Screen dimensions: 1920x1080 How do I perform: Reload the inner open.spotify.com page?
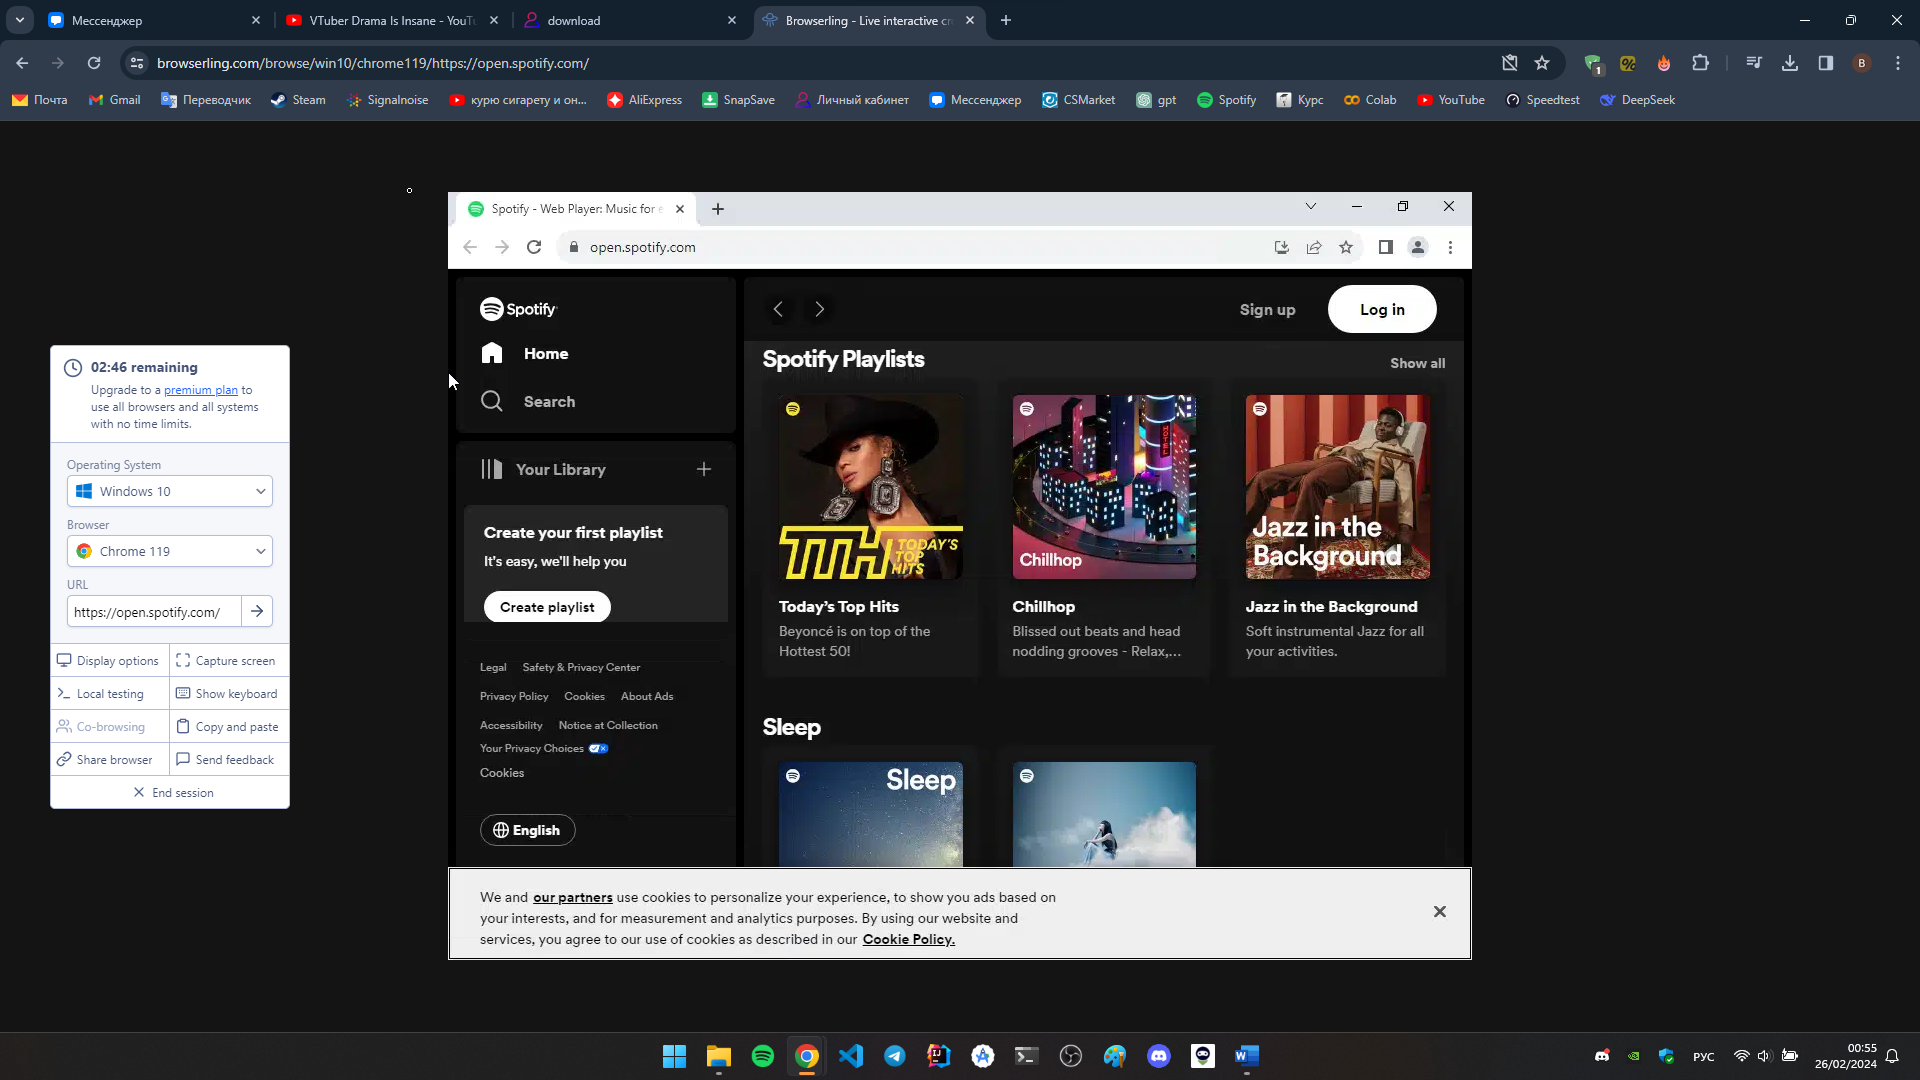534,247
